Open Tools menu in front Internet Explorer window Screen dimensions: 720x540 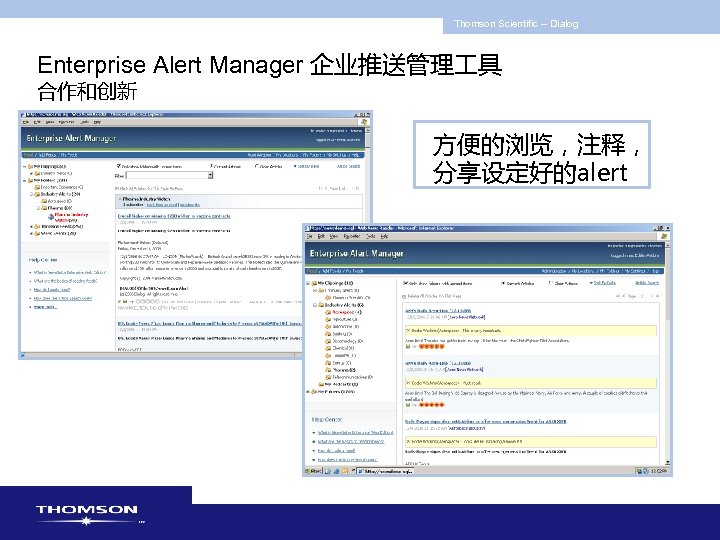pos(371,236)
